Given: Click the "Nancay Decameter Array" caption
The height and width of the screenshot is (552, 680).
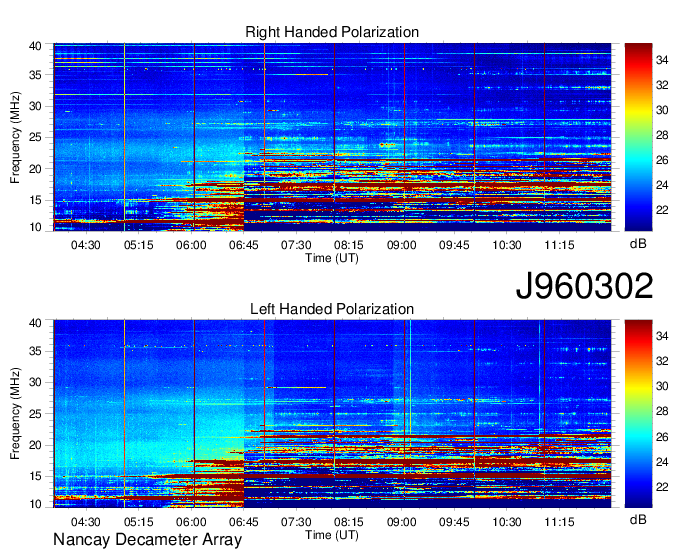Looking at the screenshot, I should (x=147, y=539).
